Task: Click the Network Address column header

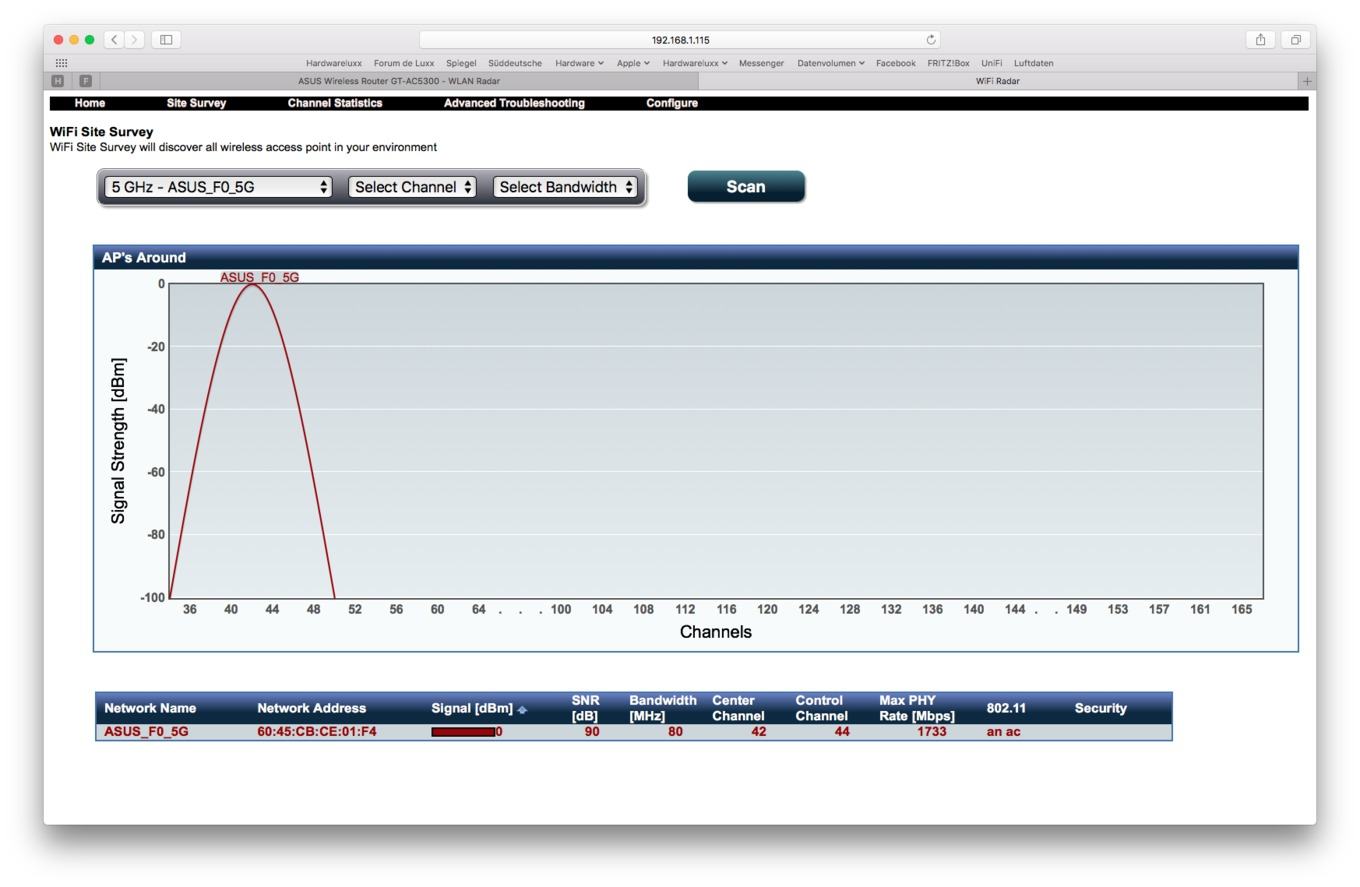Action: pyautogui.click(x=311, y=708)
